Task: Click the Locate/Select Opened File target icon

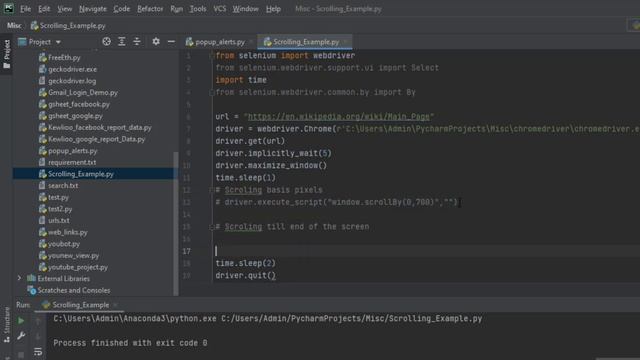Action: click(107, 42)
